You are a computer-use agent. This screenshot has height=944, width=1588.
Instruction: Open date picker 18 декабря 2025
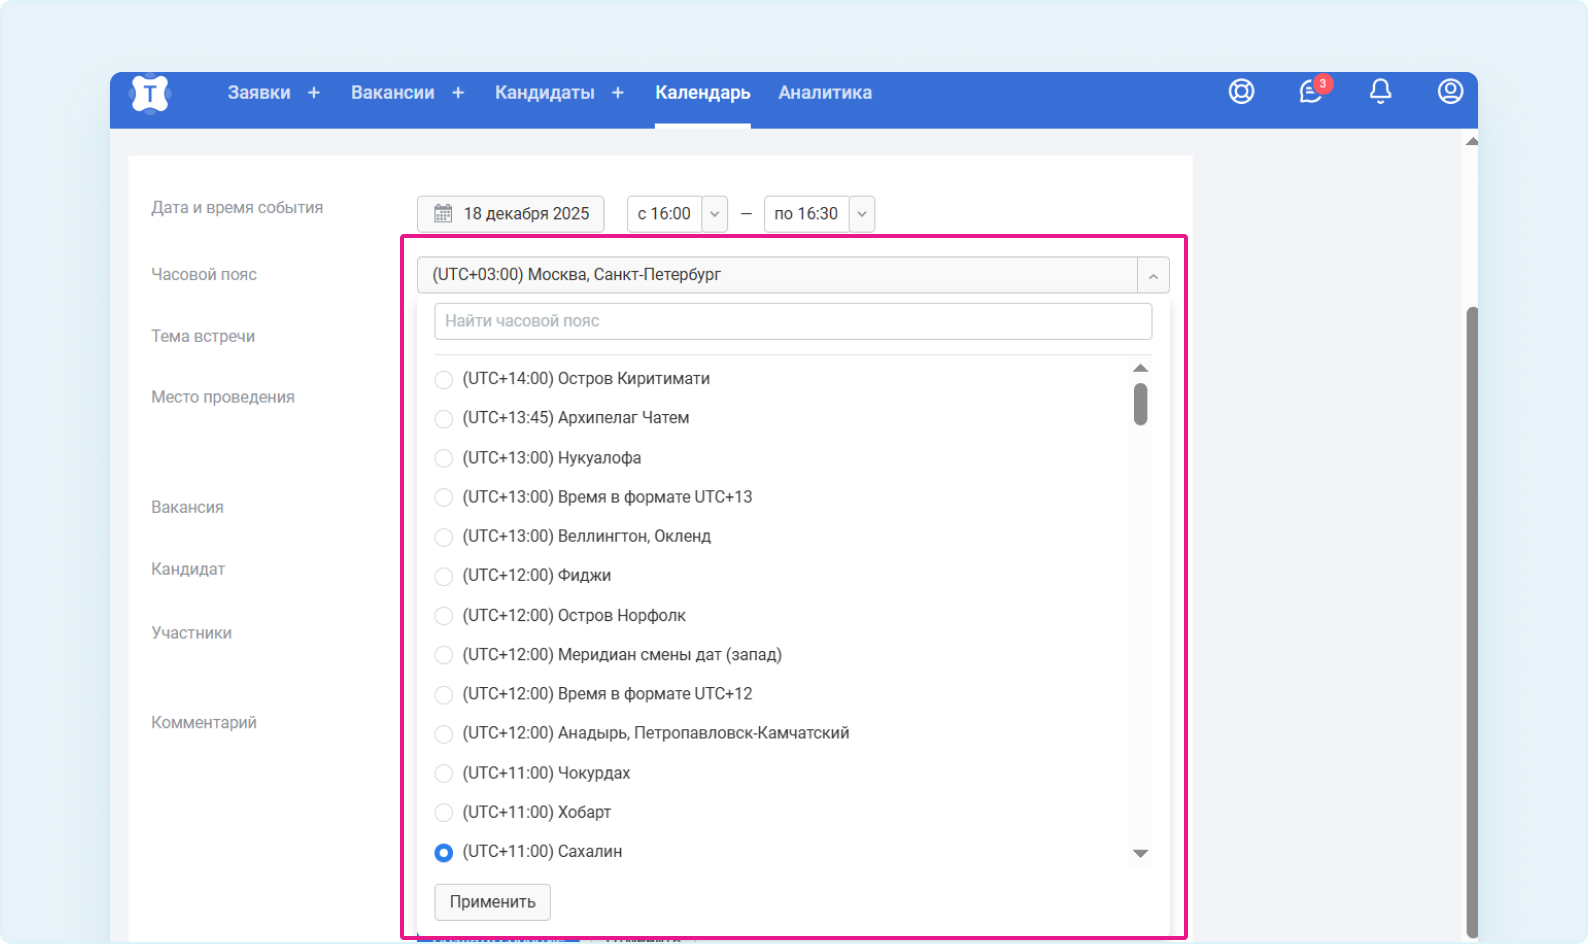pos(511,214)
